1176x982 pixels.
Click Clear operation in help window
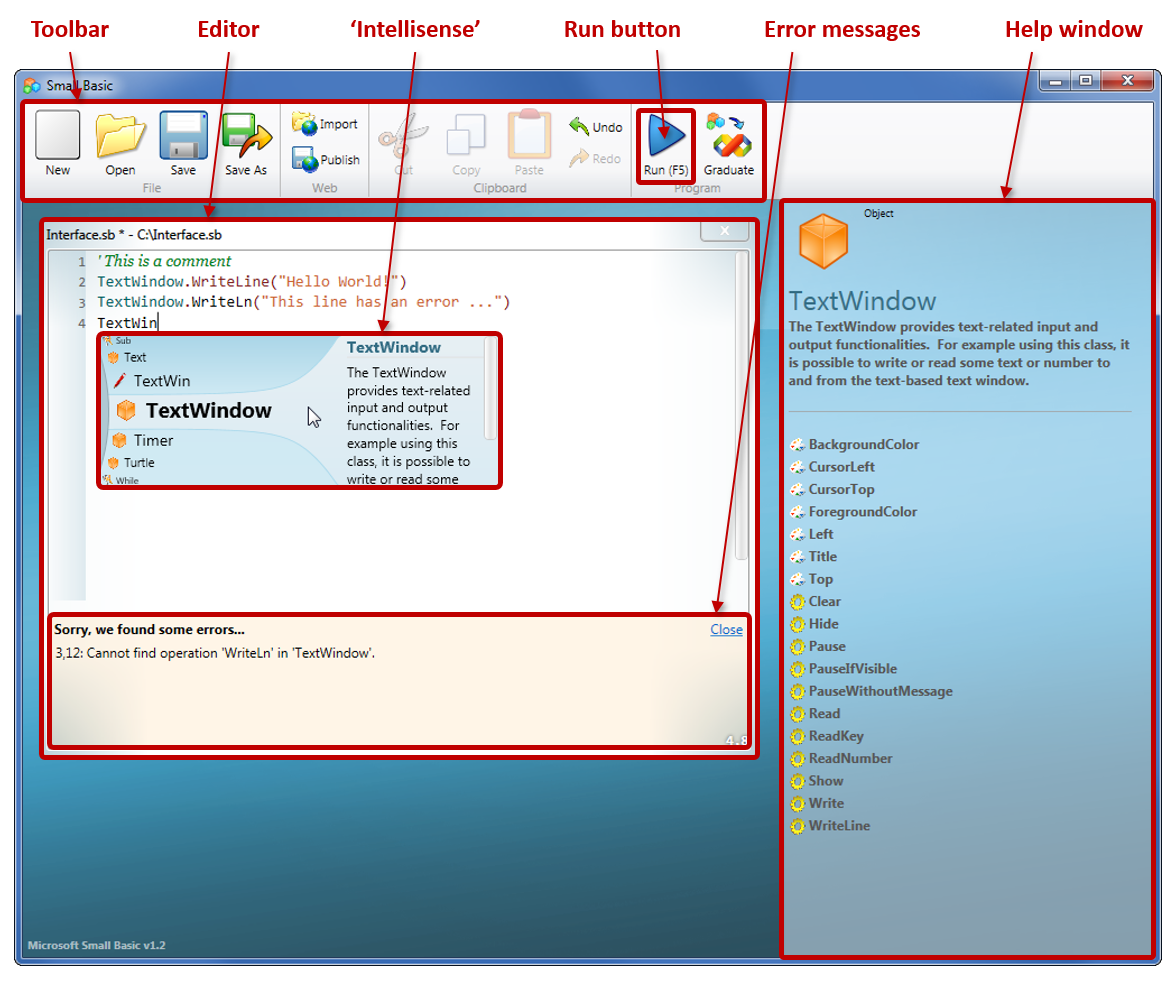[x=816, y=602]
